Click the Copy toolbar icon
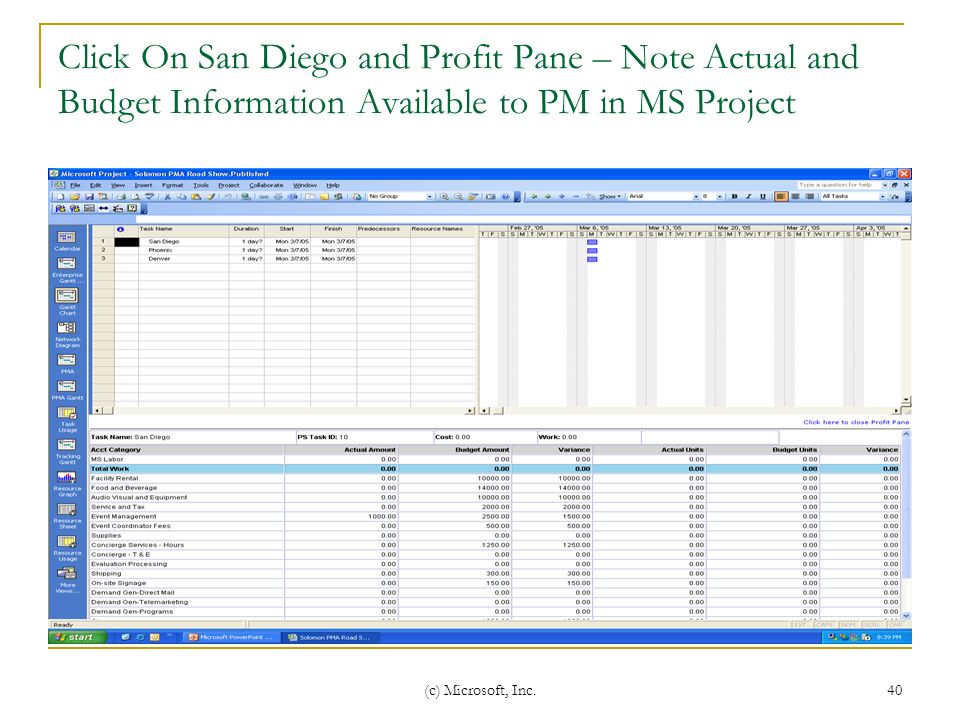 (x=181, y=197)
